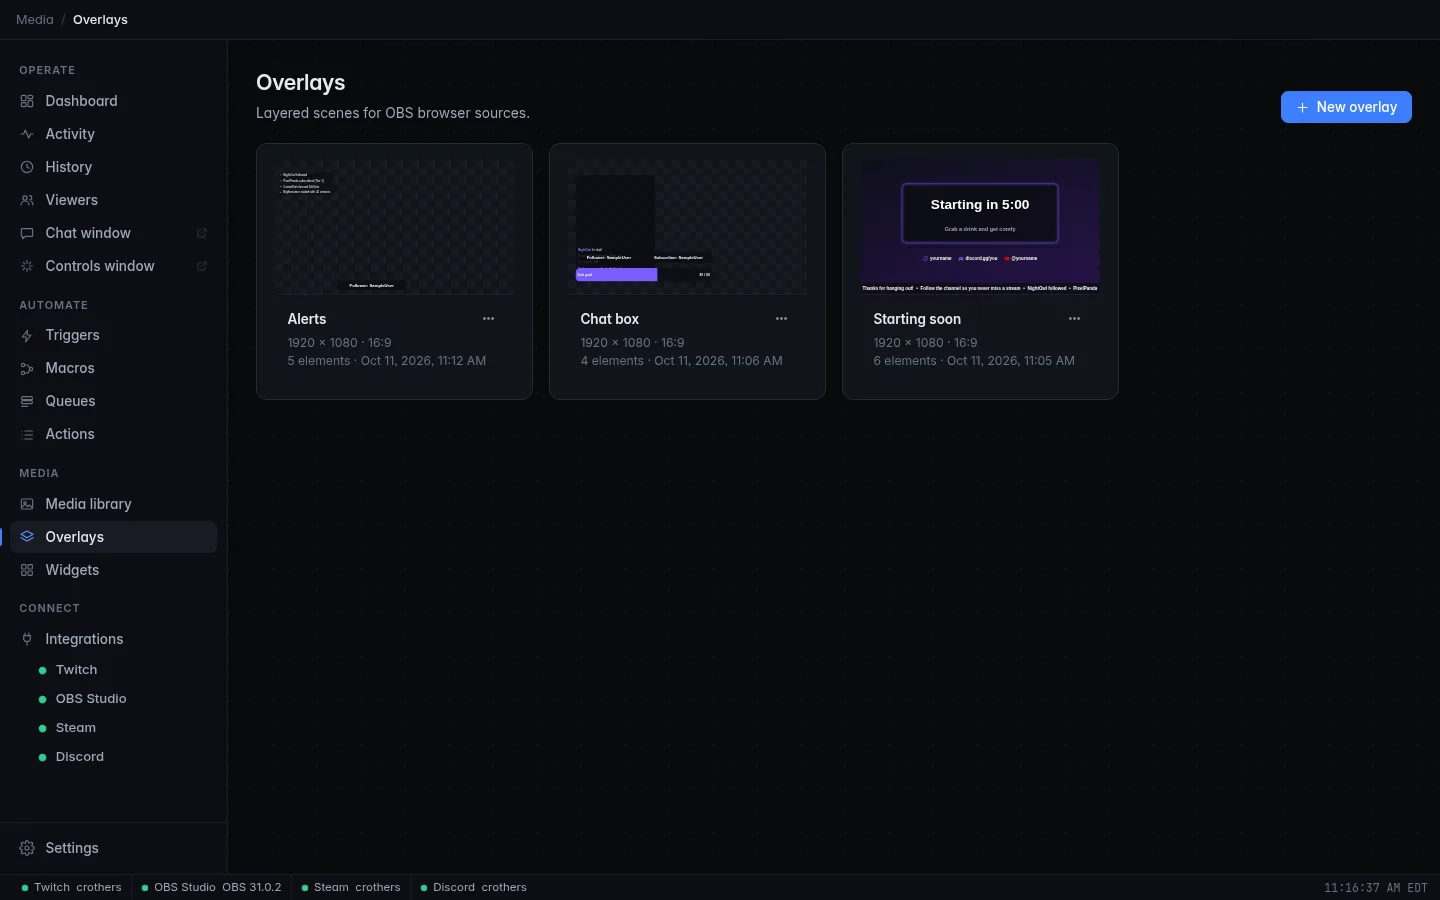This screenshot has width=1440, height=900.
Task: Click the Twitch green status dot in sidebar
Action: pyautogui.click(x=42, y=670)
